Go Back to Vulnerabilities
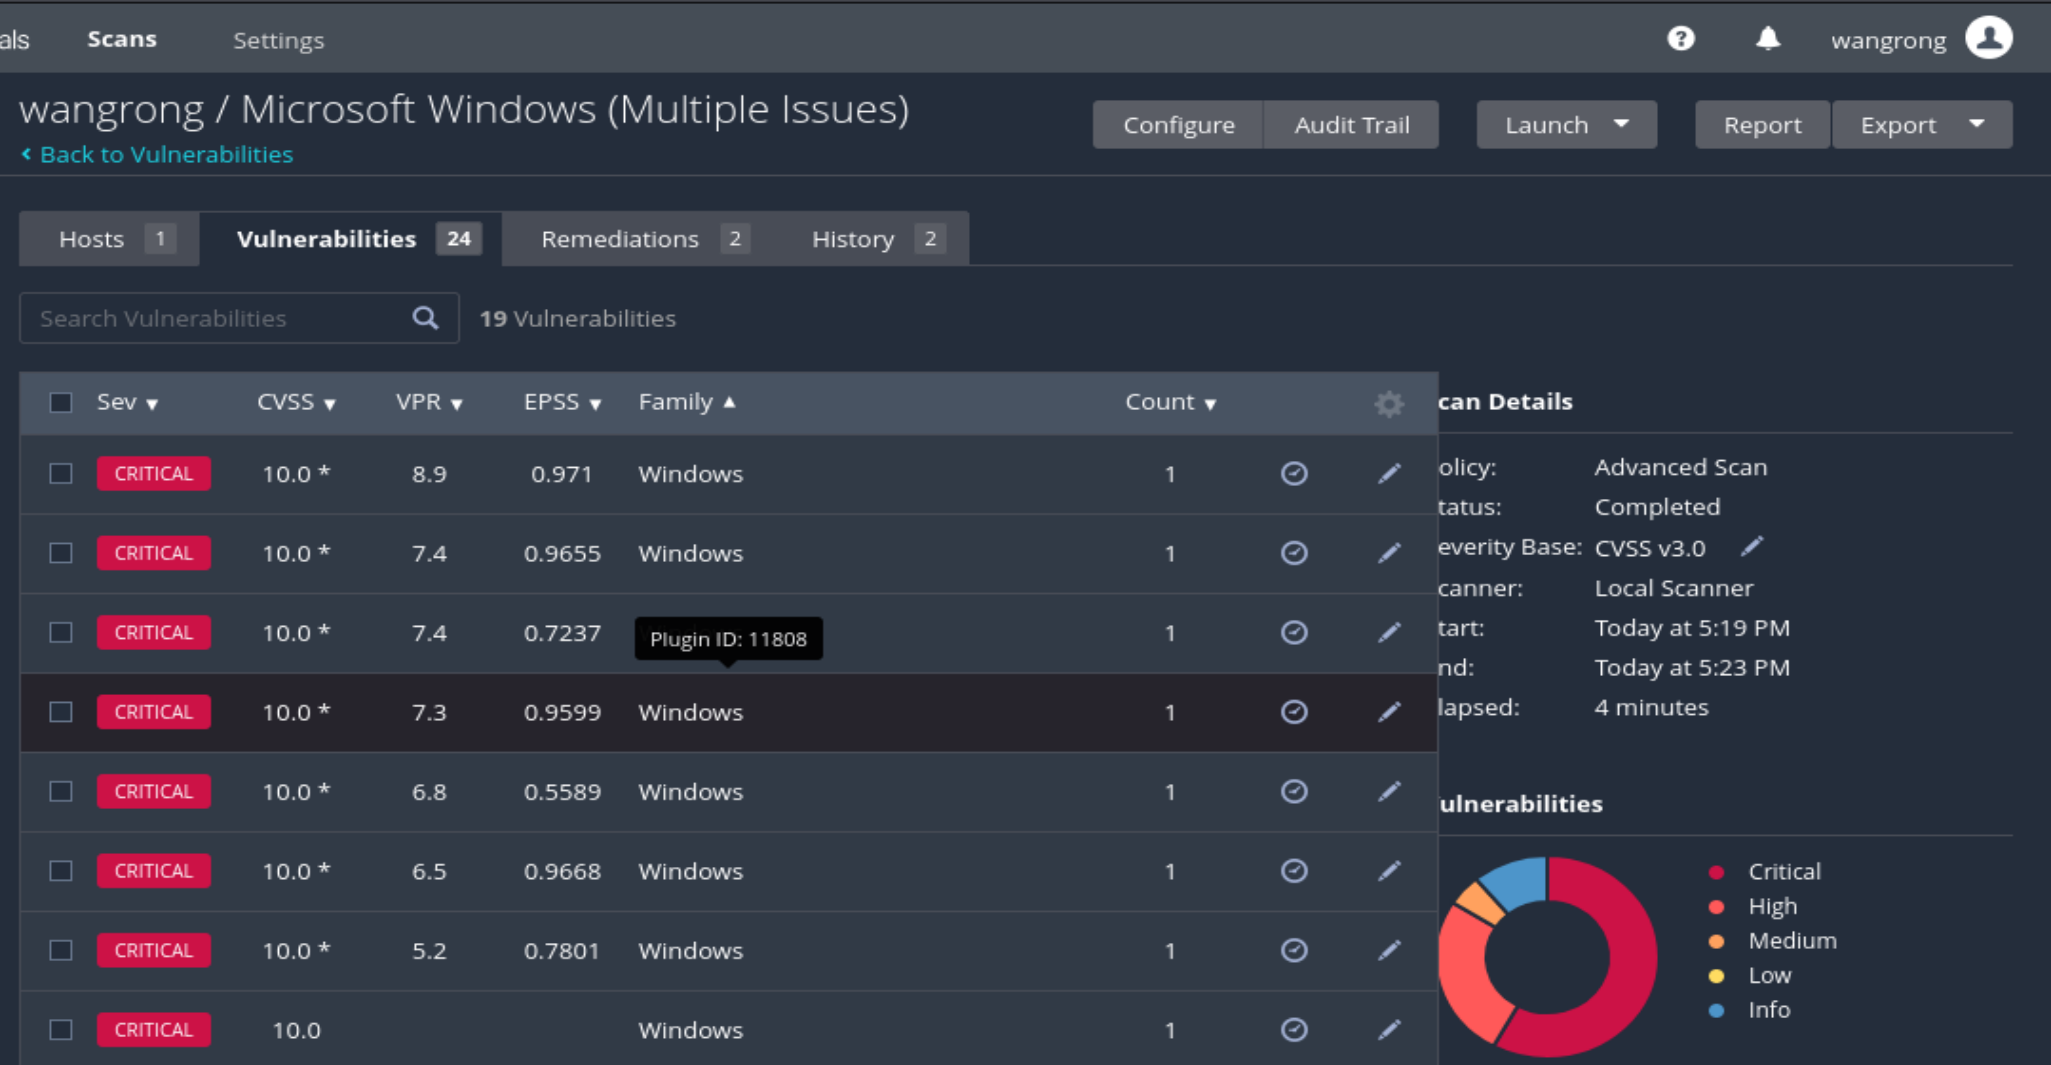2051x1065 pixels. coord(157,154)
